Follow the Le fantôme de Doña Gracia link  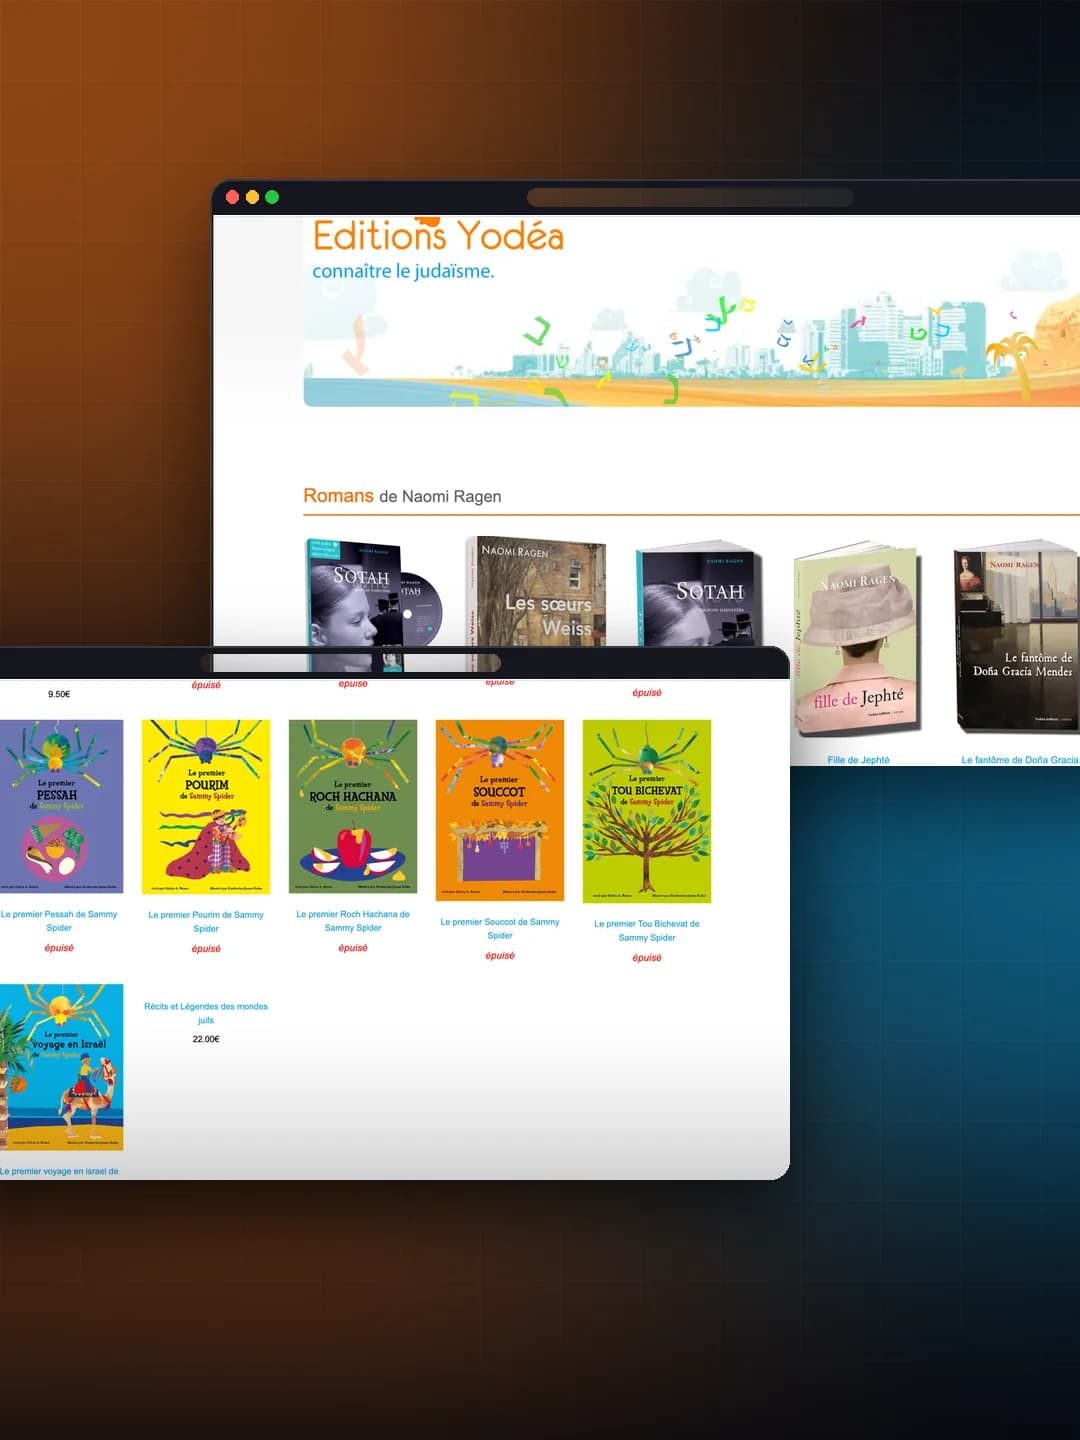coord(1020,760)
